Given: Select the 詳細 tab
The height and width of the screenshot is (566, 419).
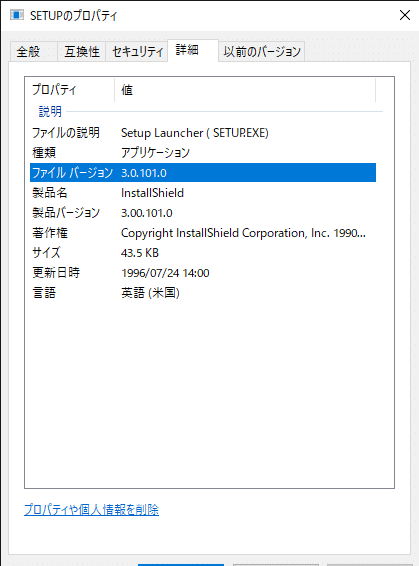Looking at the screenshot, I should click(x=193, y=50).
